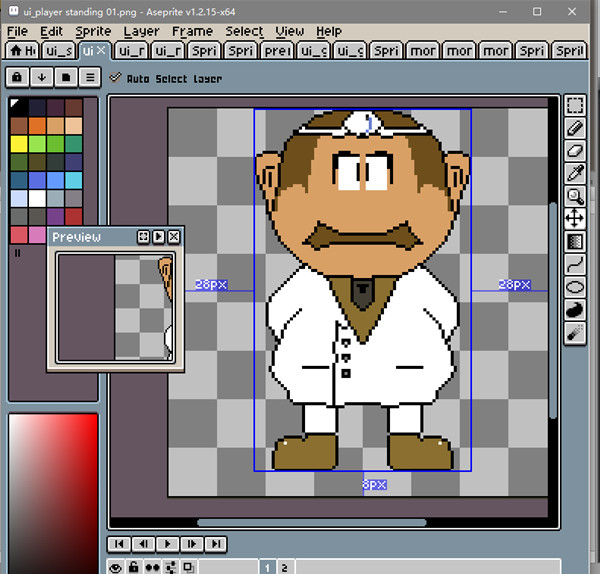Select the Eraser tool
This screenshot has width=600, height=574.
(x=575, y=151)
